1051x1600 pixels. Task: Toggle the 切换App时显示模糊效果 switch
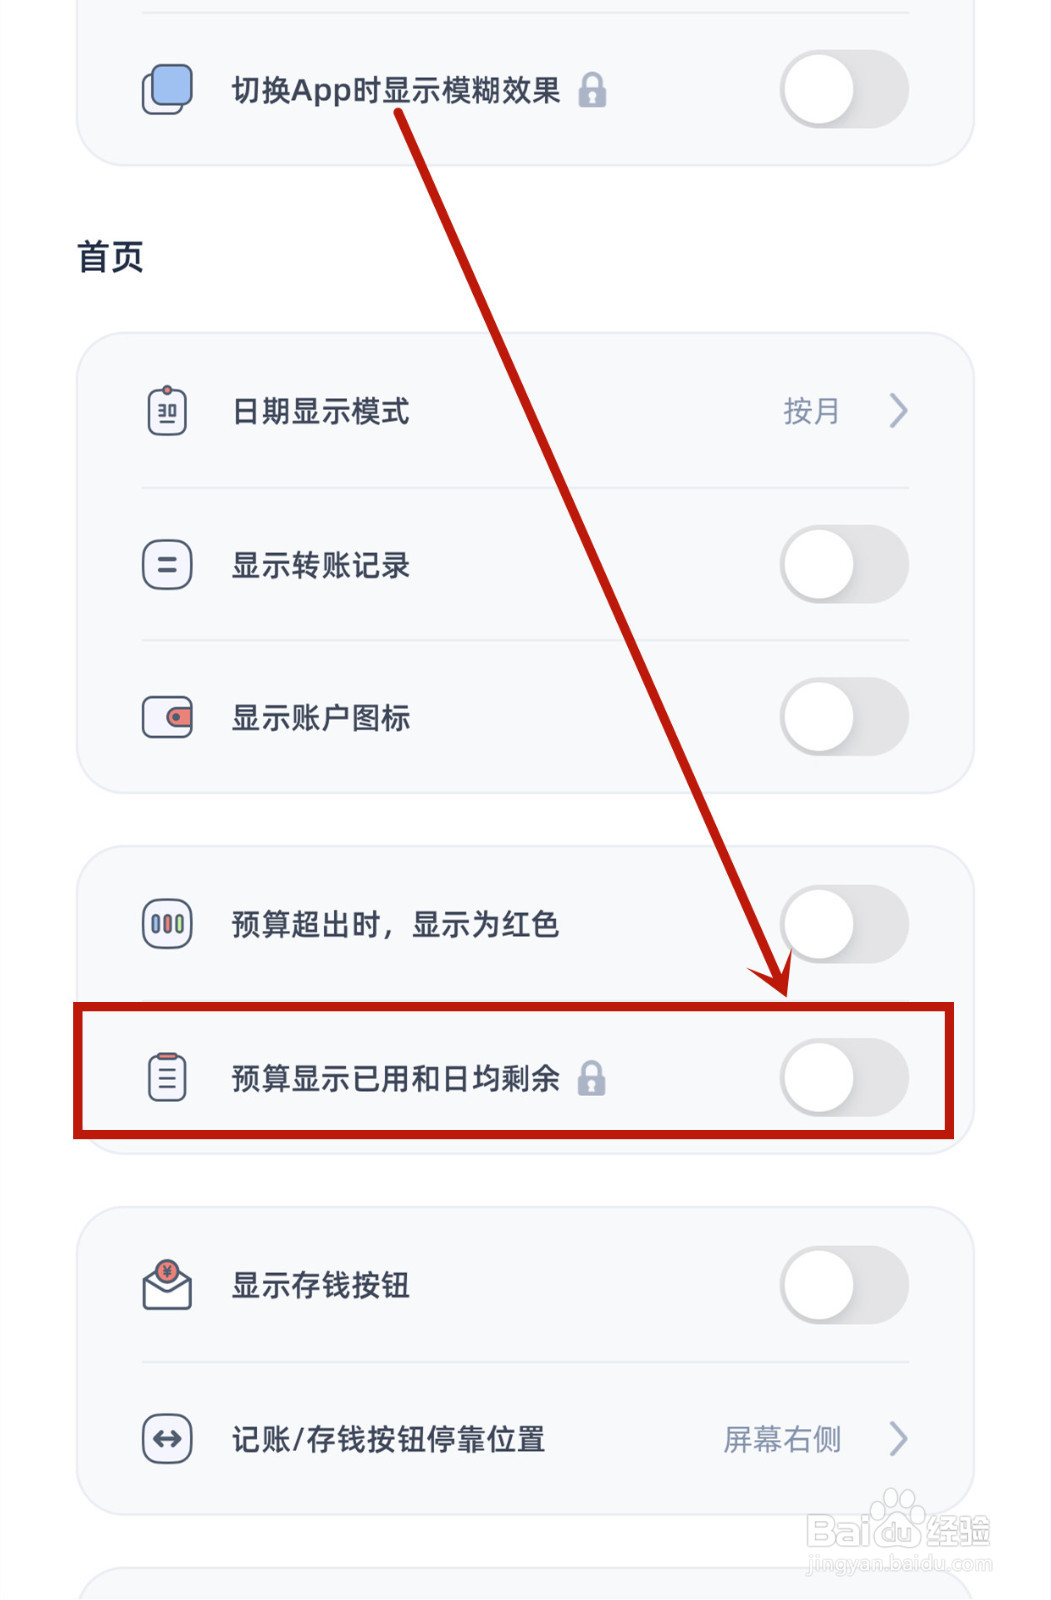click(843, 90)
